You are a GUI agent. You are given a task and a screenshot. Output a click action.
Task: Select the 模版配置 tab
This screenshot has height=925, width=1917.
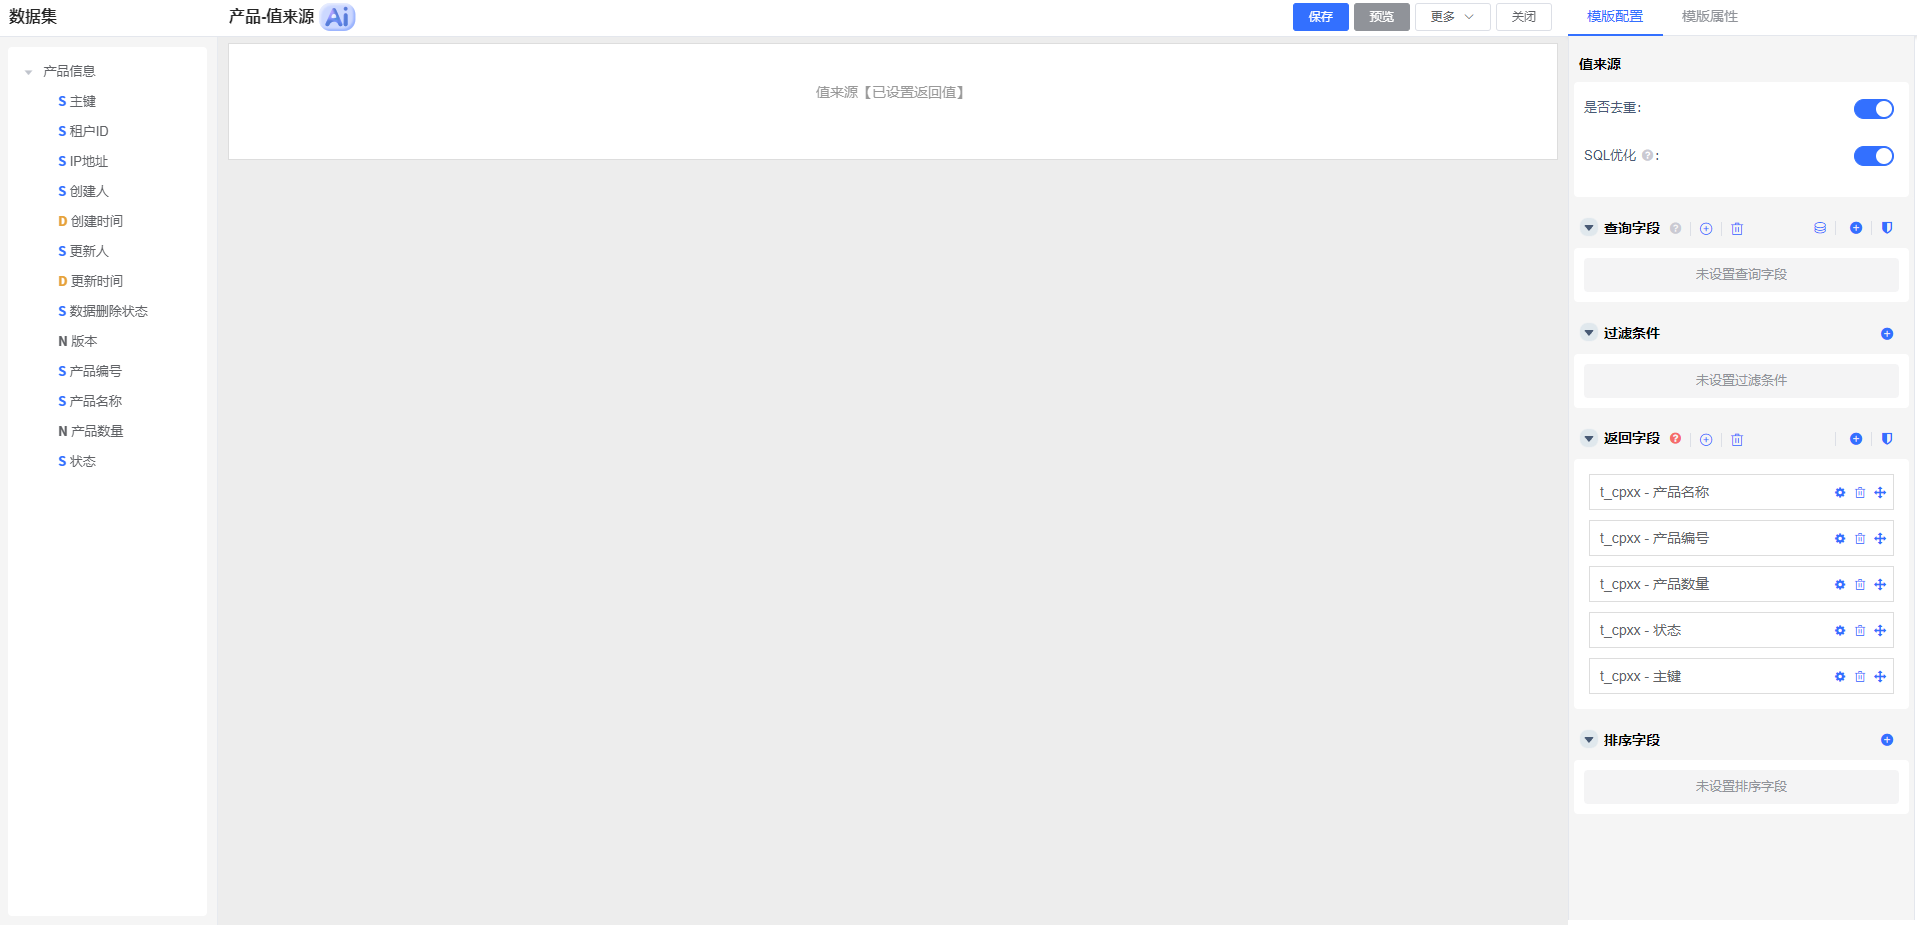point(1615,17)
